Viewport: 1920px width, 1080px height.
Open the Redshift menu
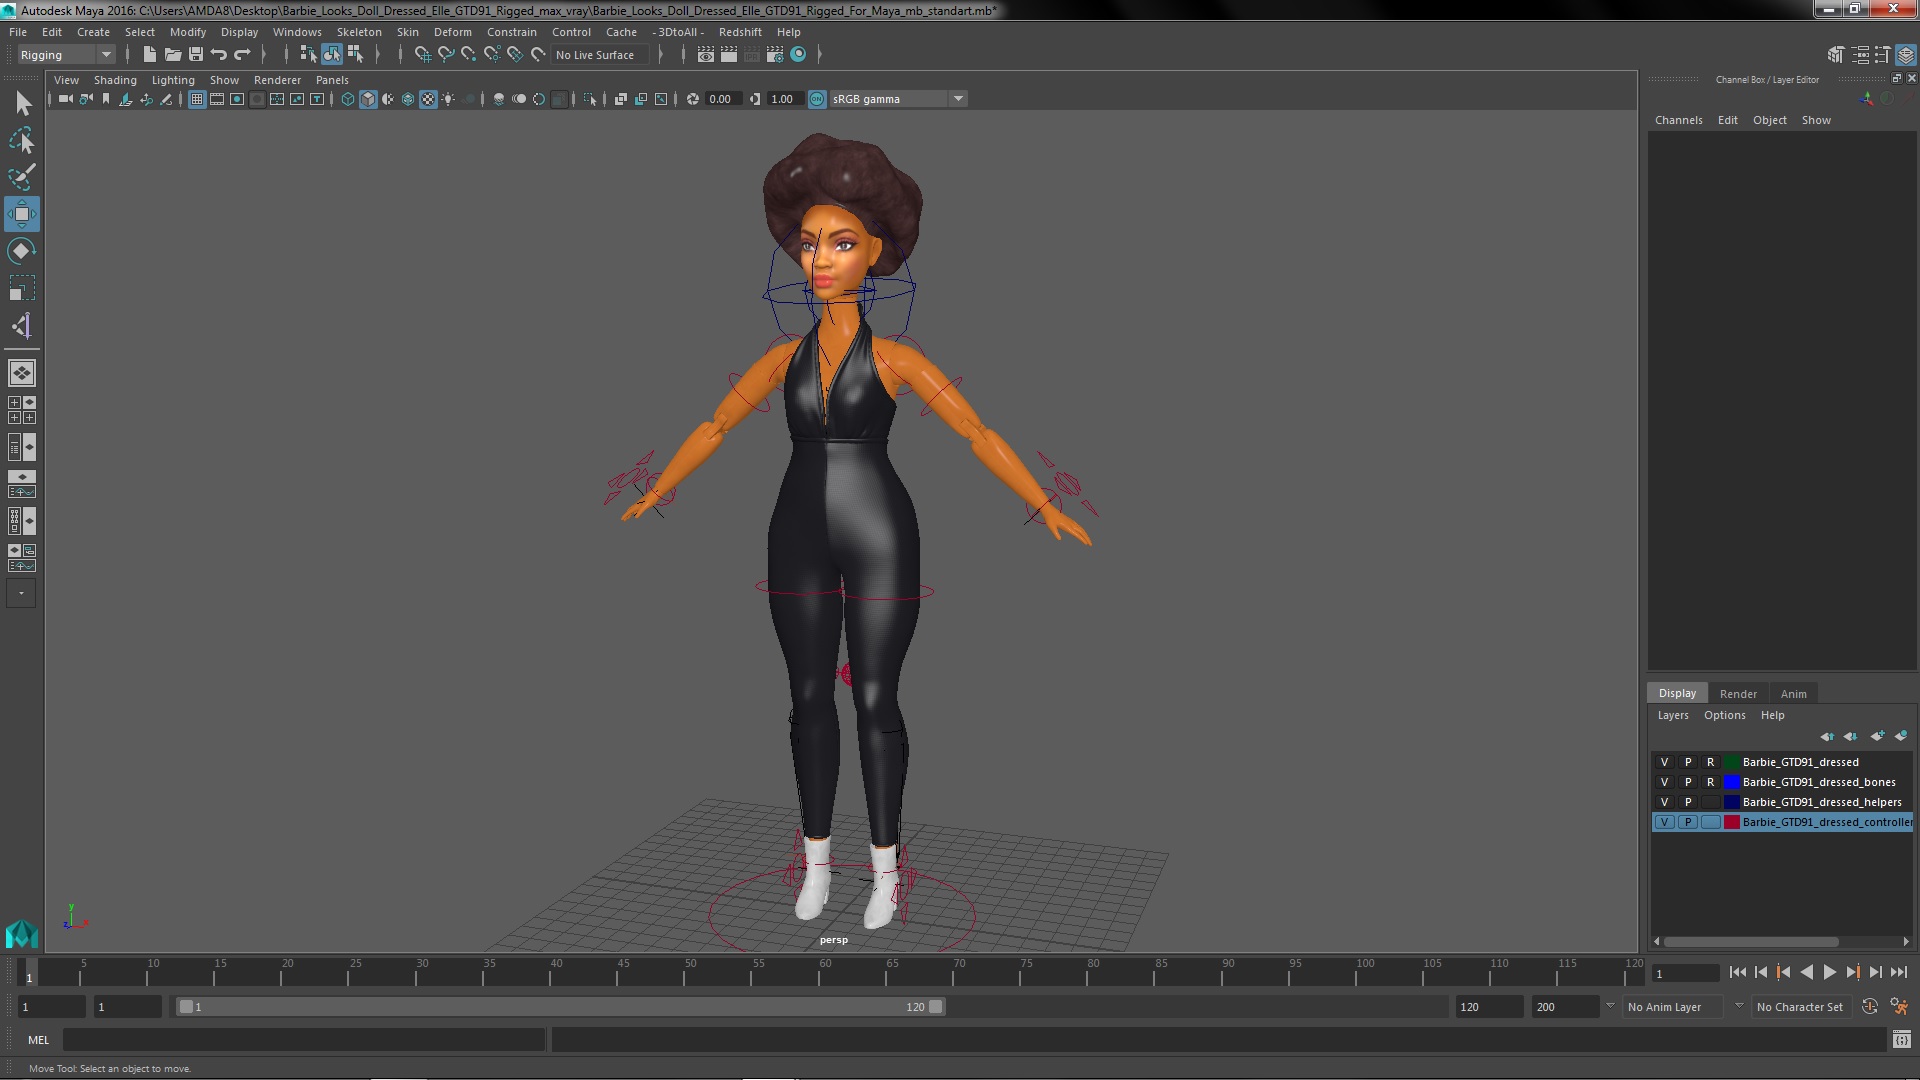tap(740, 32)
